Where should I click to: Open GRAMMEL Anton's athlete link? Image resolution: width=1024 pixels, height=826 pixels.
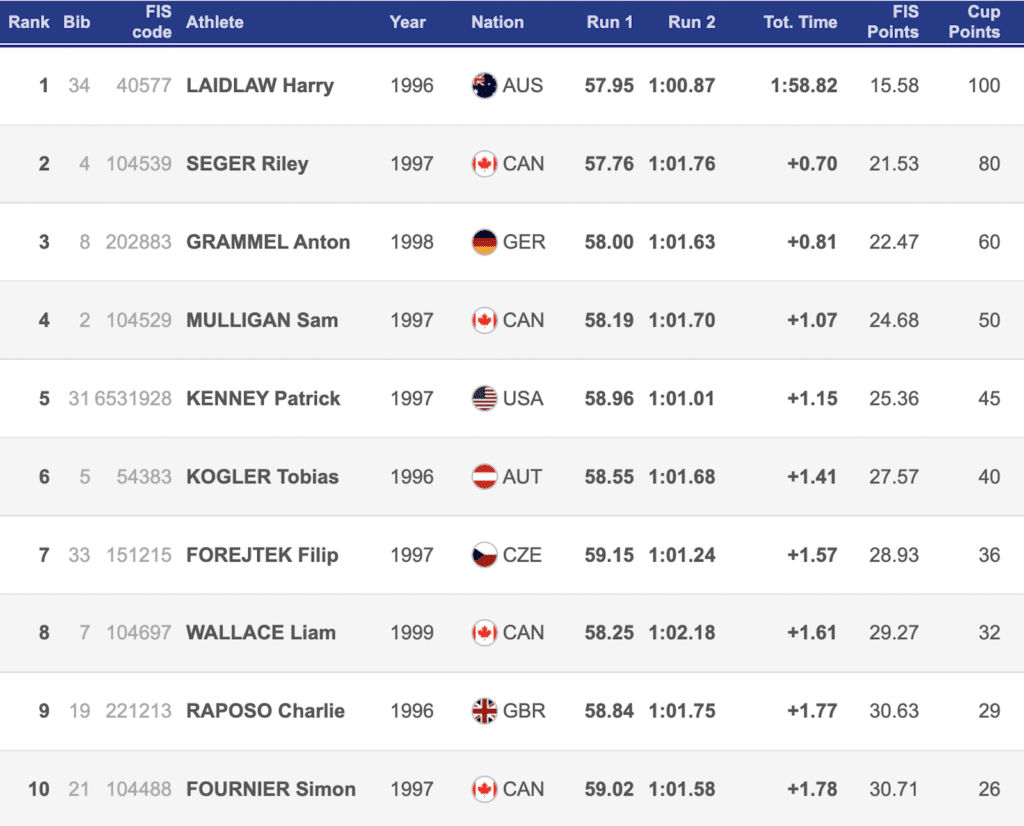coord(268,242)
